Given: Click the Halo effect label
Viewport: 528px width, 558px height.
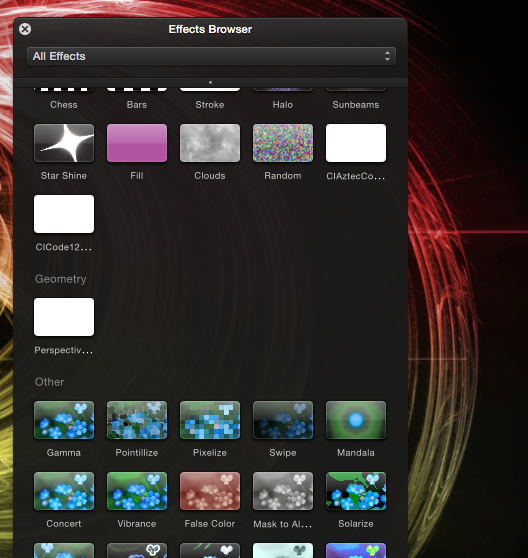Looking at the screenshot, I should pyautogui.click(x=283, y=105).
